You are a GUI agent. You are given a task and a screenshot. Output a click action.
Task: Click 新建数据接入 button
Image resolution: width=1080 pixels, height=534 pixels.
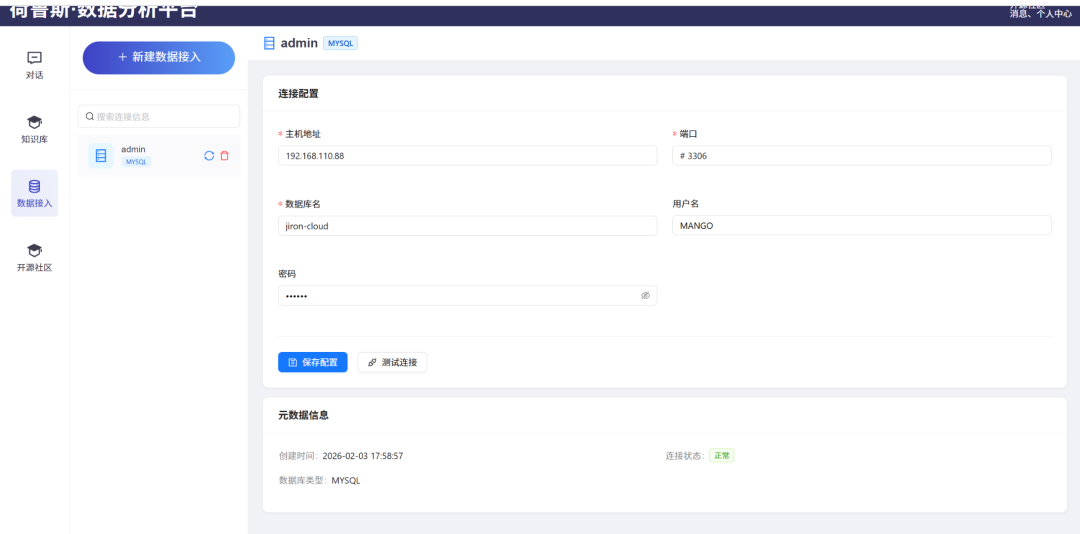click(x=159, y=57)
